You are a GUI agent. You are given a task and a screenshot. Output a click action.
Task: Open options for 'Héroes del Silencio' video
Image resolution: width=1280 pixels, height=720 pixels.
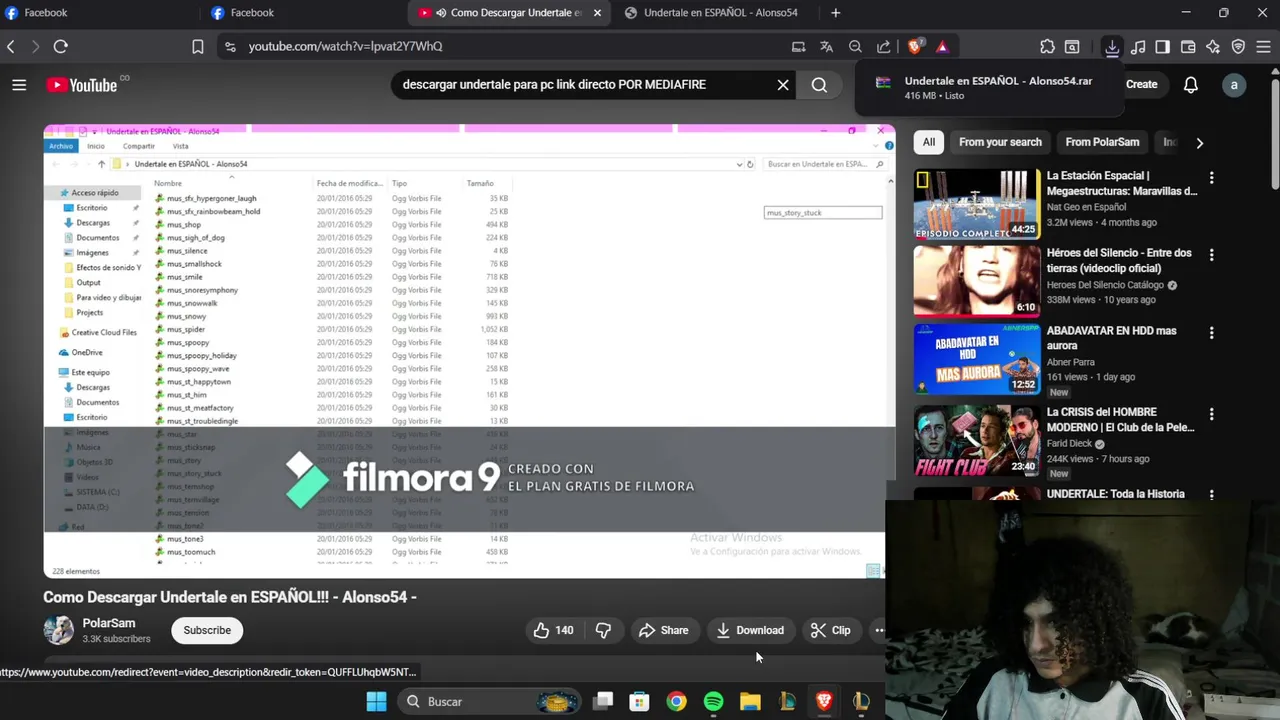click(1211, 255)
